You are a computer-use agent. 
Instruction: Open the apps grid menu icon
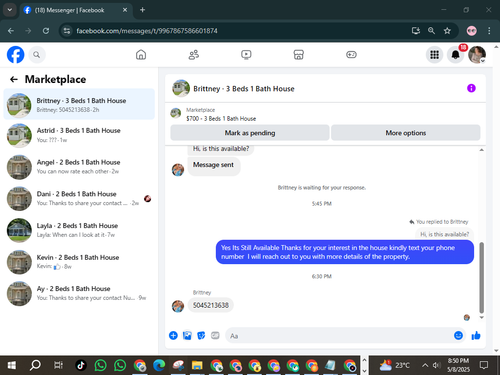pos(434,55)
